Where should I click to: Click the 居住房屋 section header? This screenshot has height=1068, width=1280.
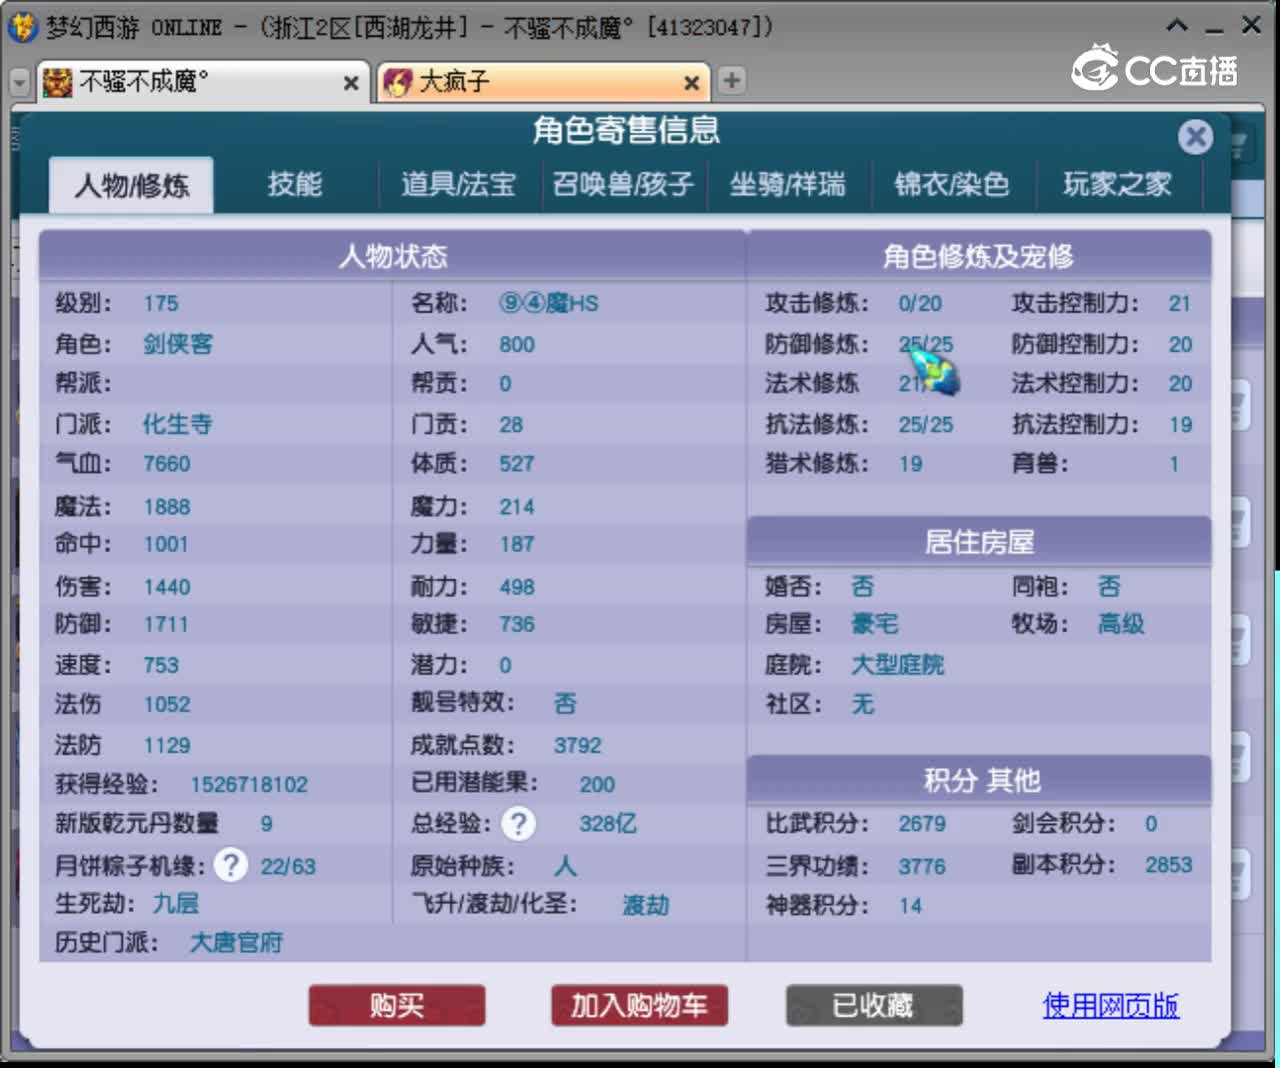point(979,542)
